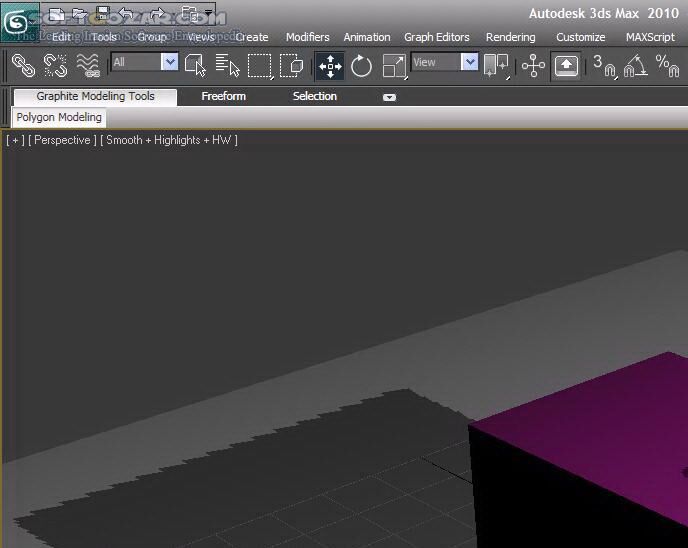Open the Create menu
This screenshot has width=688, height=548.
coord(252,37)
